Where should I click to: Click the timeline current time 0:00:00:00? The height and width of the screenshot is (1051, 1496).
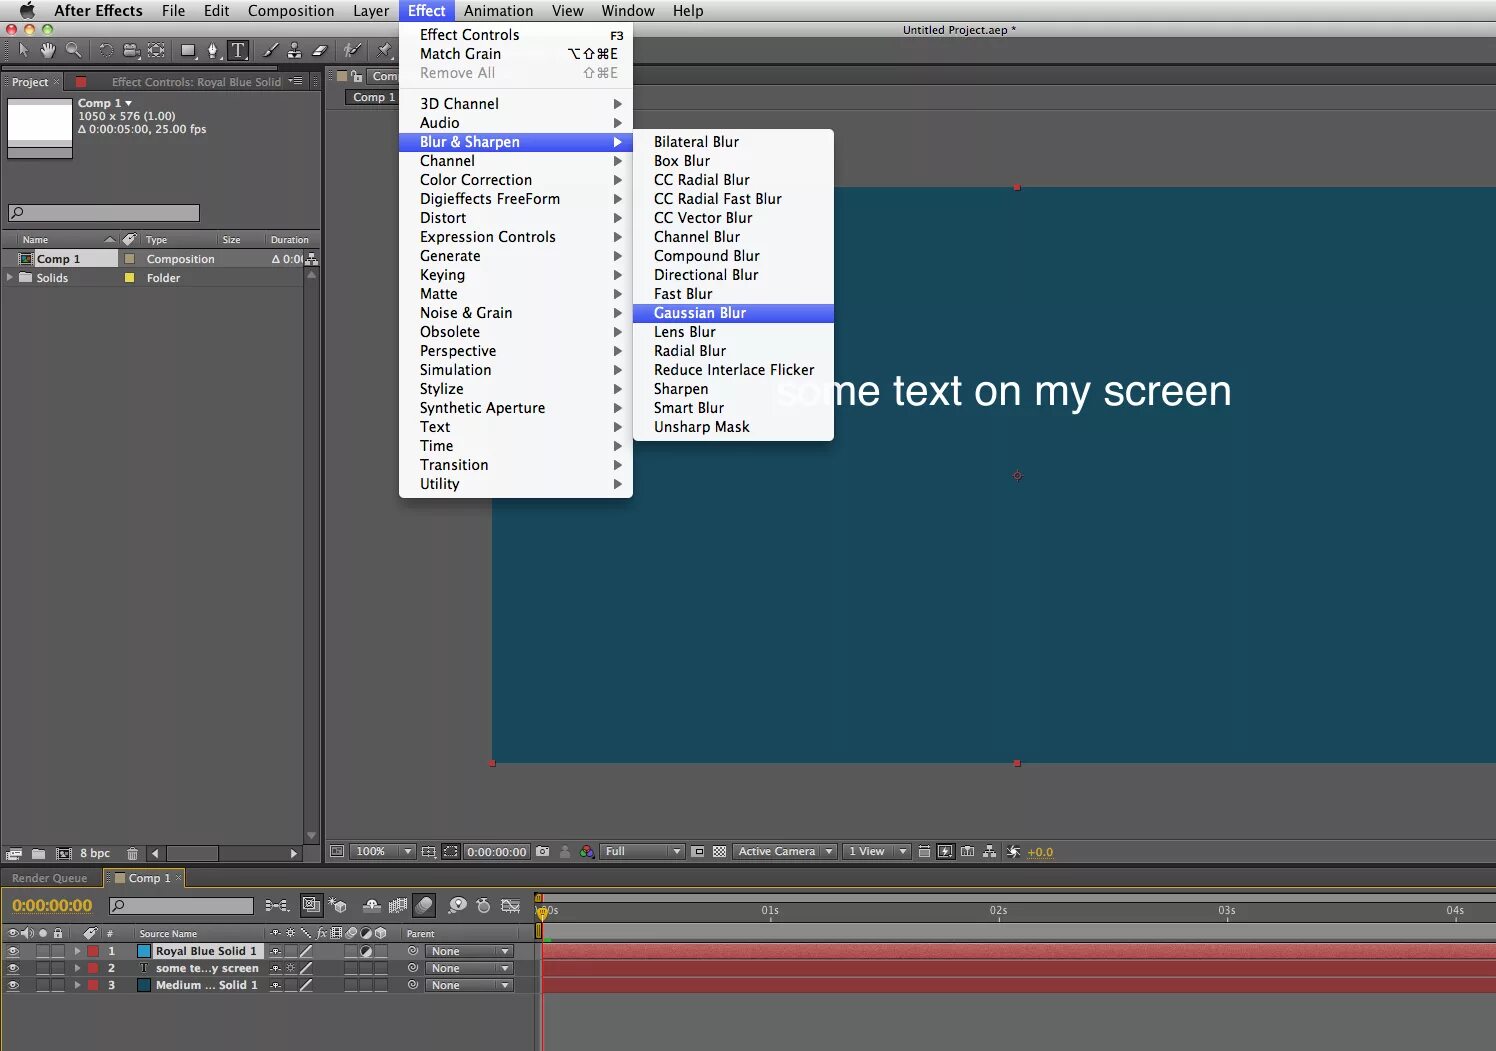coord(52,906)
